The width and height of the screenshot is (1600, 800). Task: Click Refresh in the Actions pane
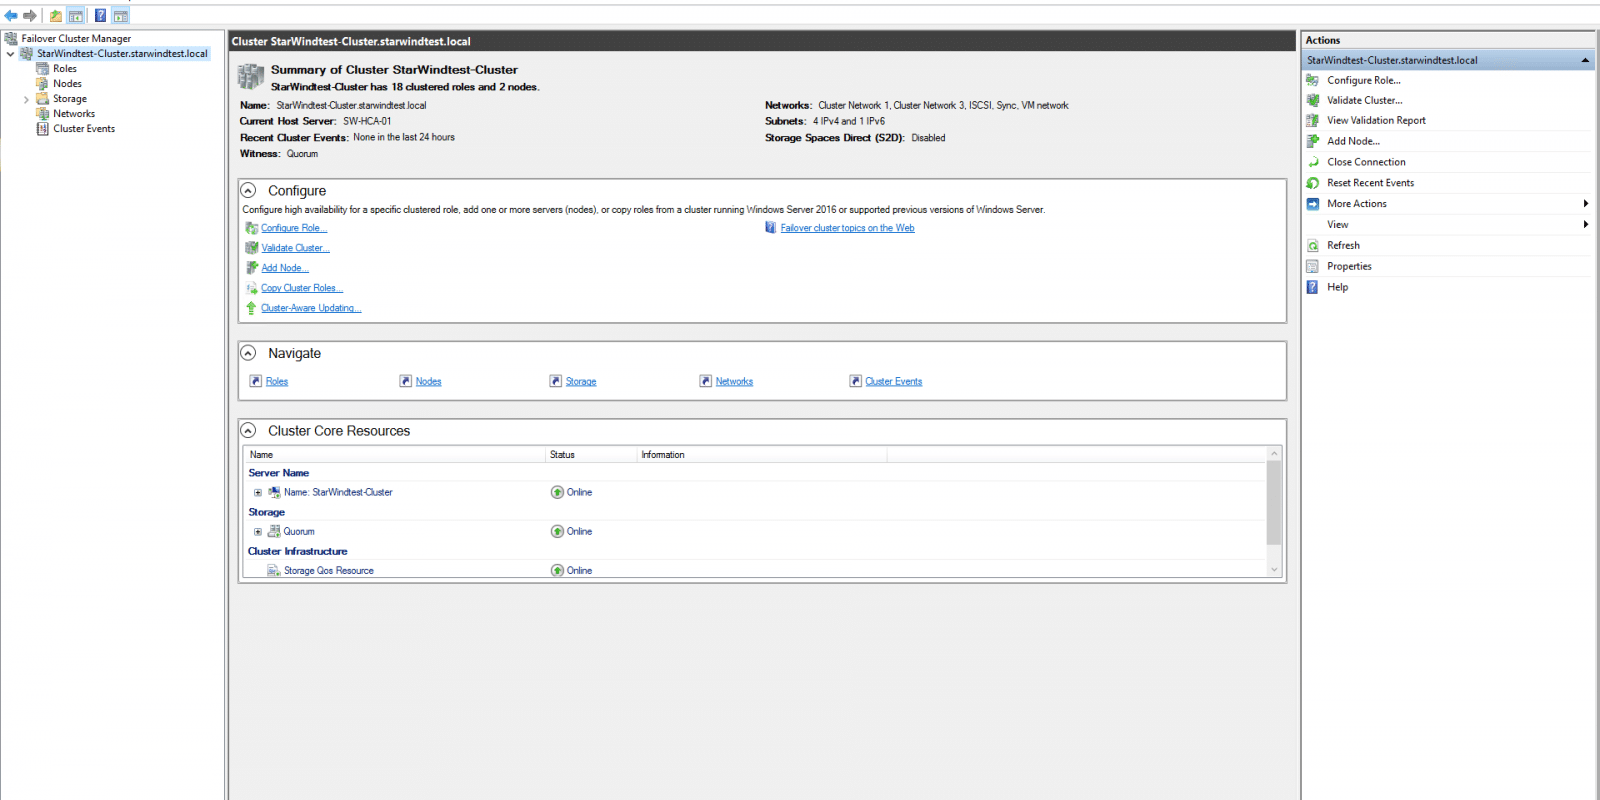click(x=1343, y=245)
